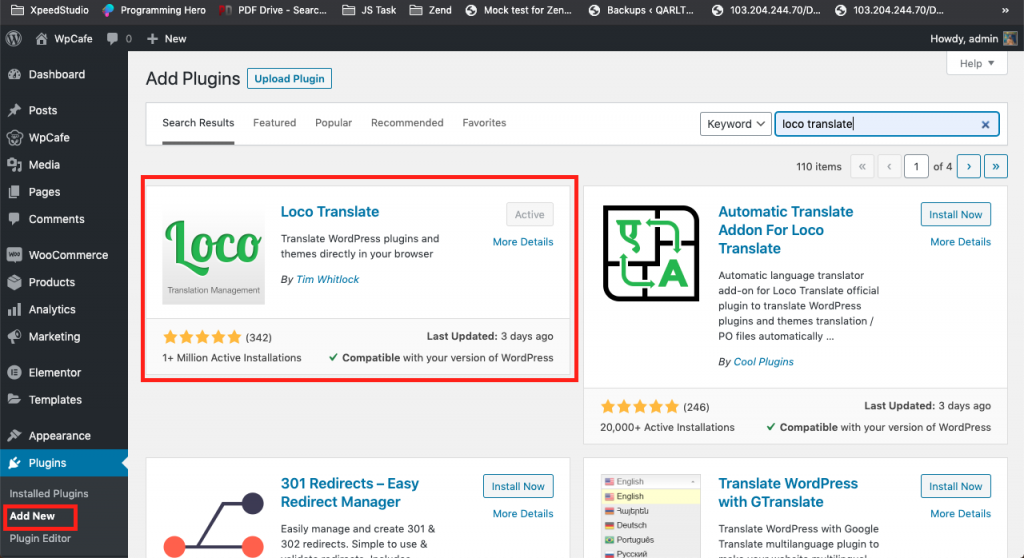Open the Howdy, admin account menu
The height and width of the screenshot is (558, 1024).
coord(973,39)
